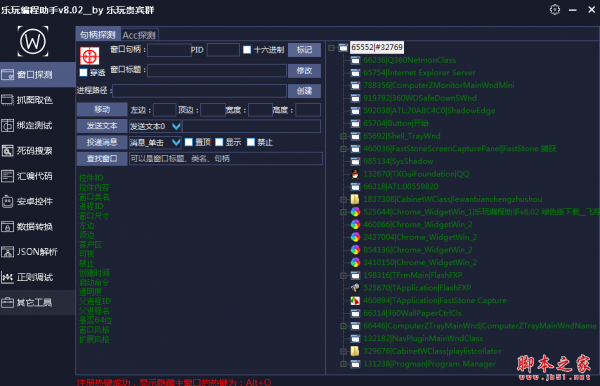Click folder icon beside 329676|CabinetWClass
600x386 pixels.
[x=355, y=351]
